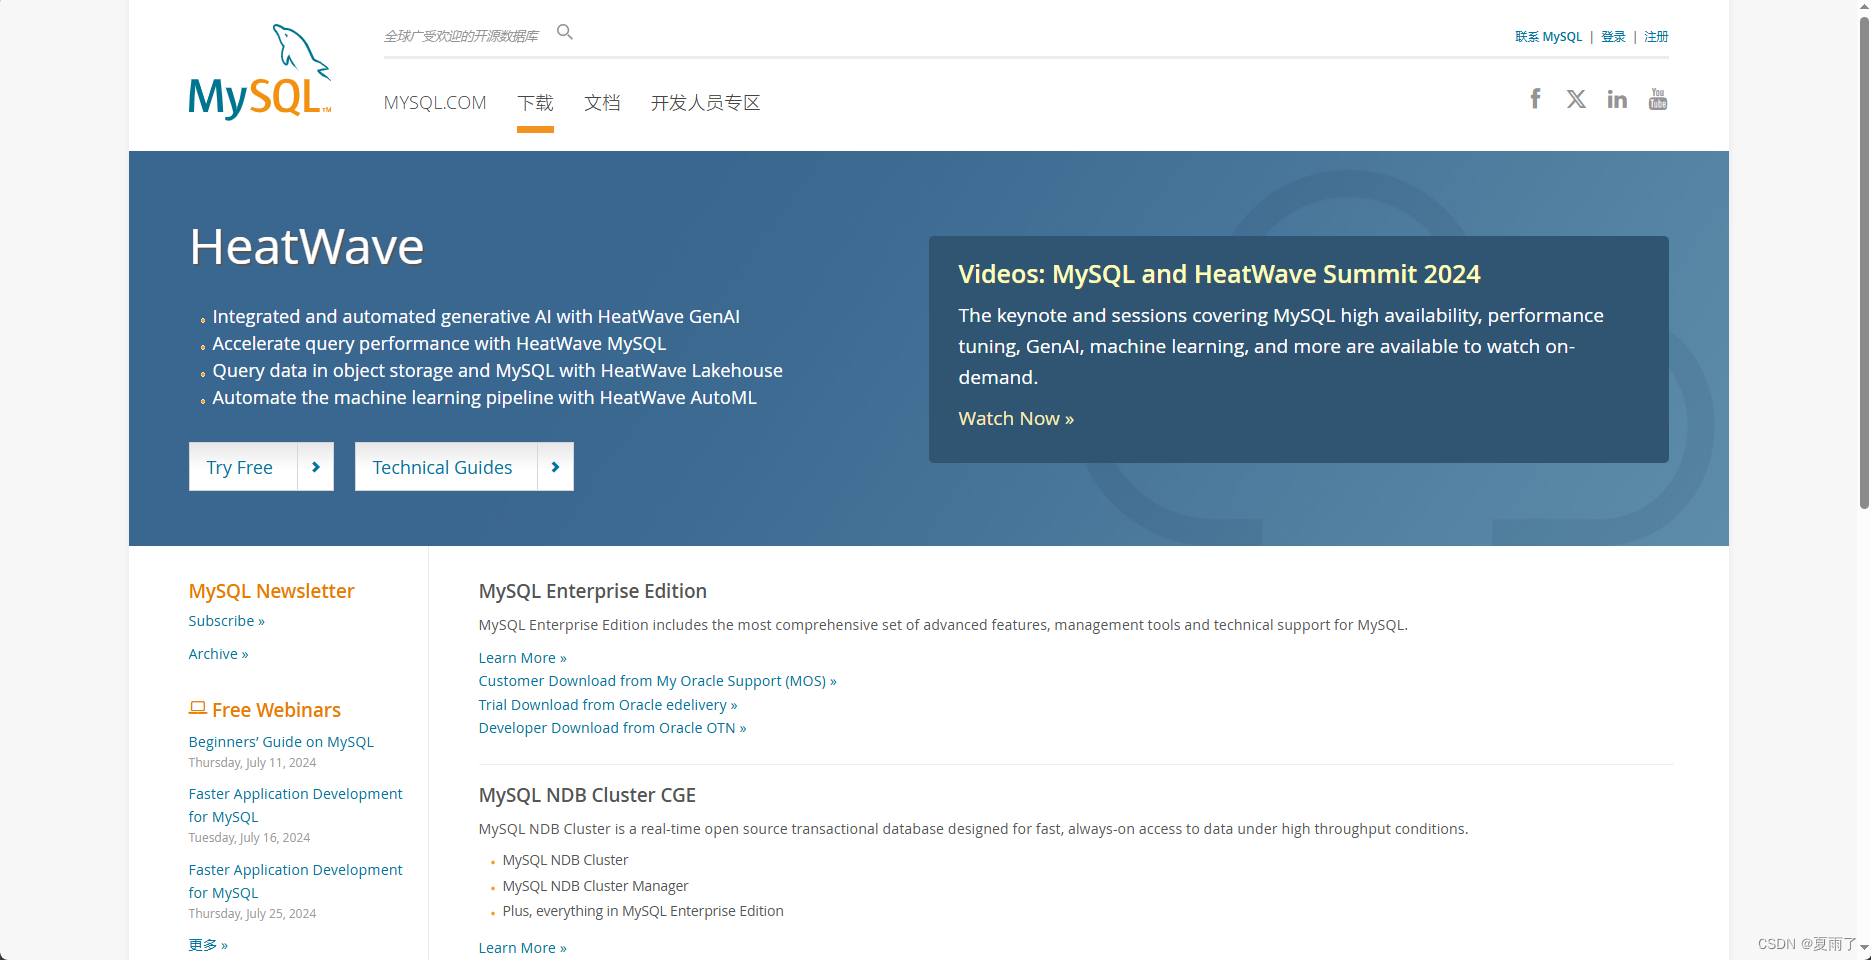Click the search magnifier icon

tap(565, 32)
